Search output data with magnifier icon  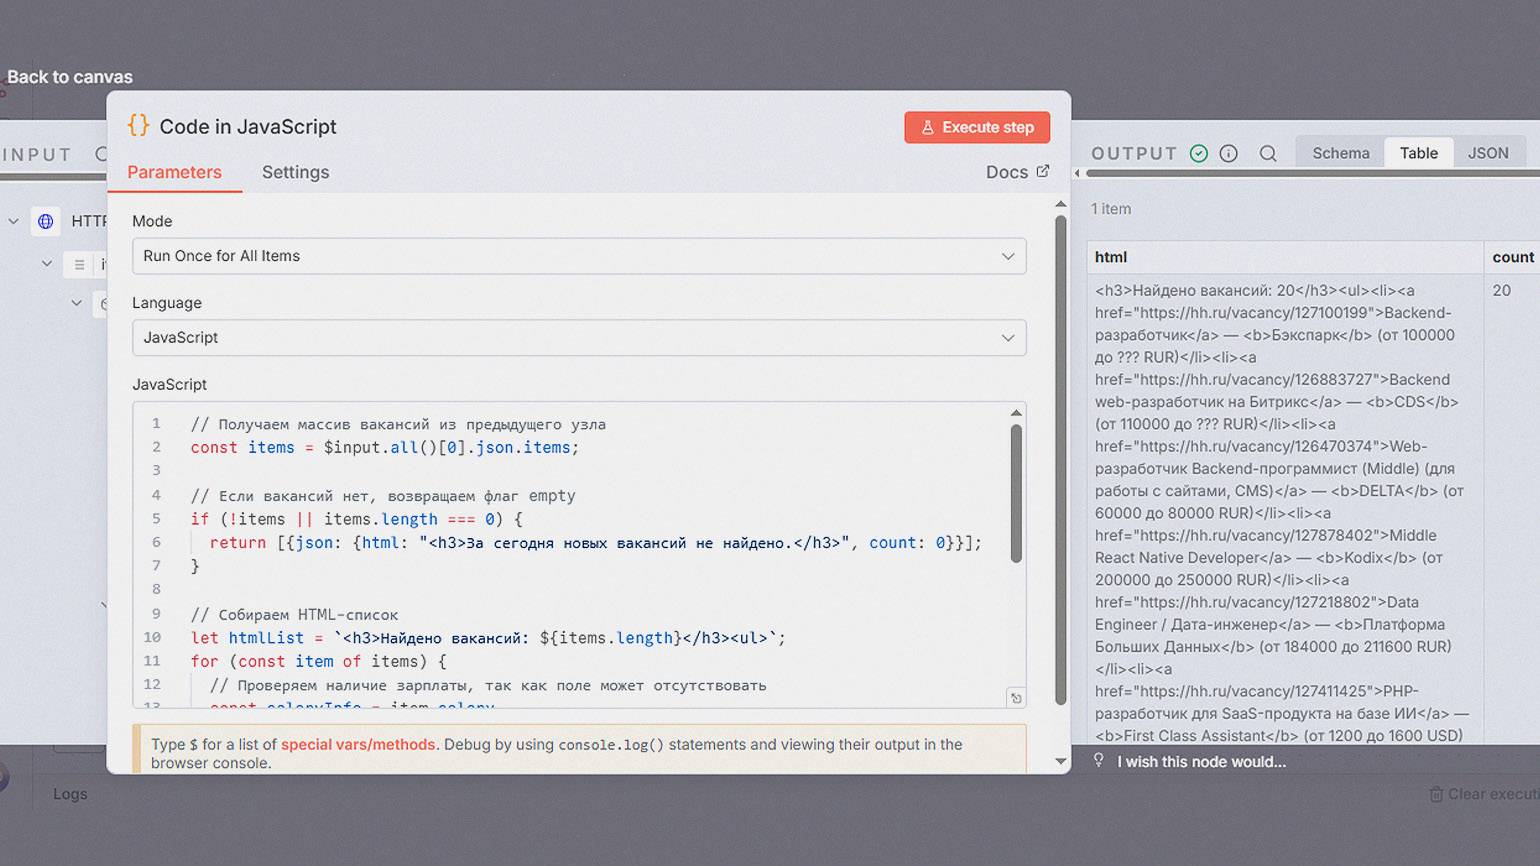point(1268,153)
